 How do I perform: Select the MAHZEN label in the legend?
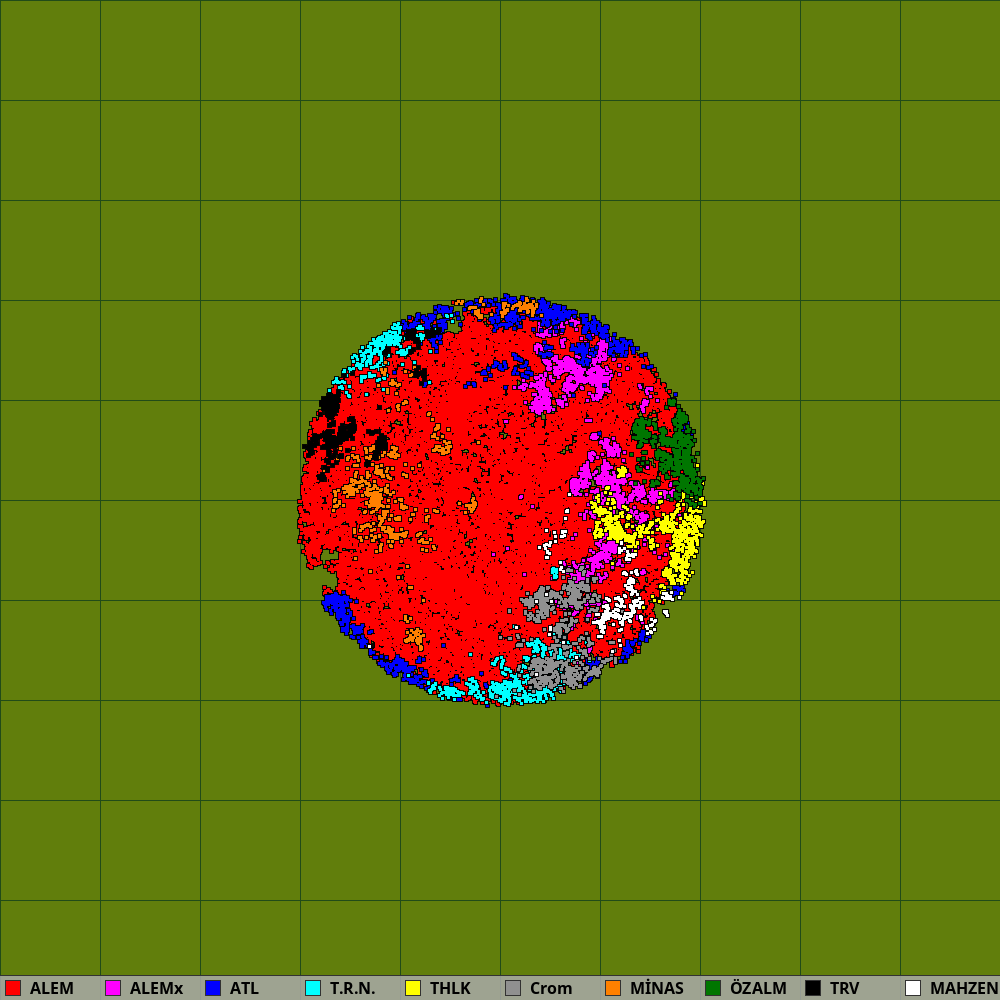(964, 989)
